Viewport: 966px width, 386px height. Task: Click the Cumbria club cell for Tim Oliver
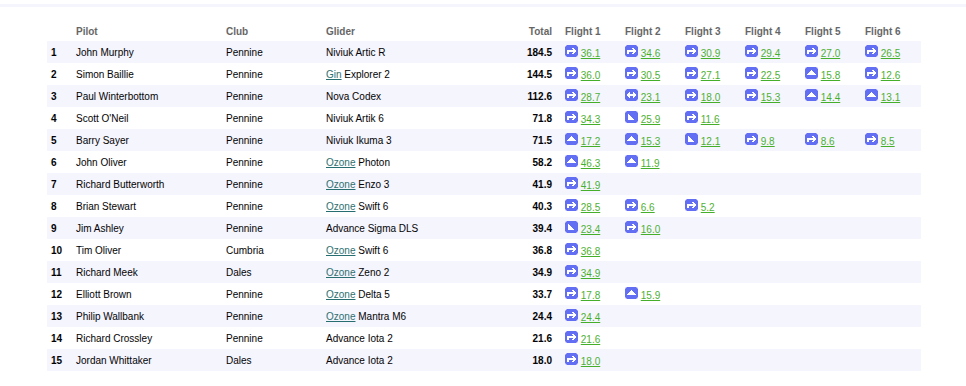[x=245, y=251]
